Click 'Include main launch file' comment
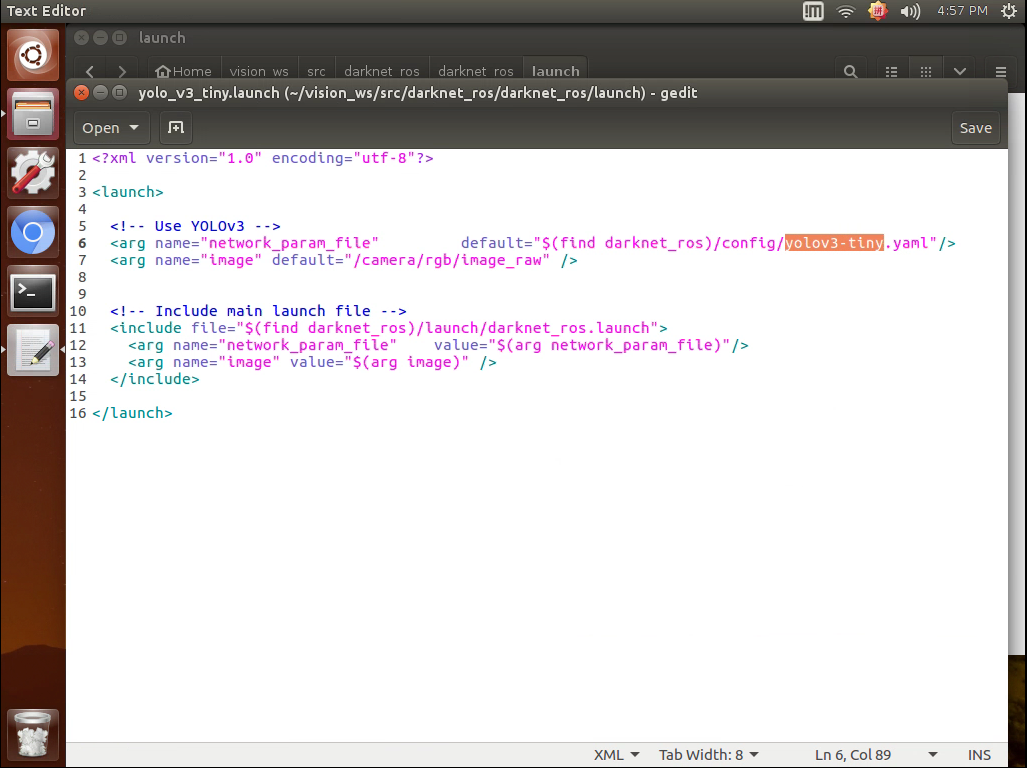 click(x=258, y=311)
